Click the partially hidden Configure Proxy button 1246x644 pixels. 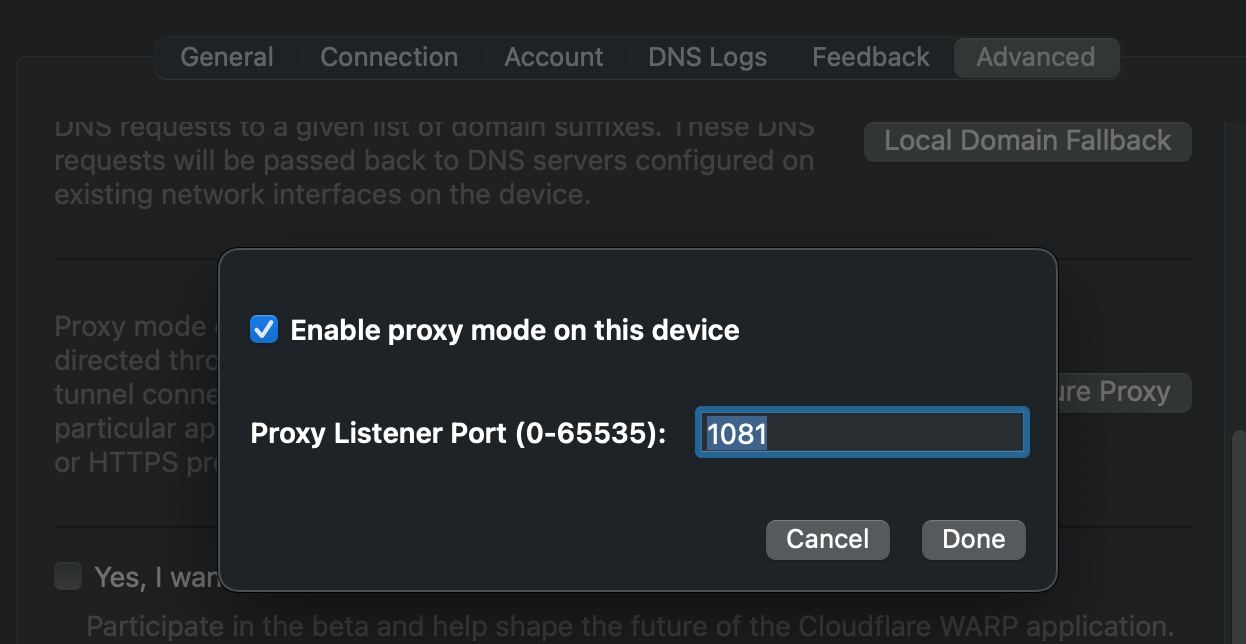point(1124,392)
